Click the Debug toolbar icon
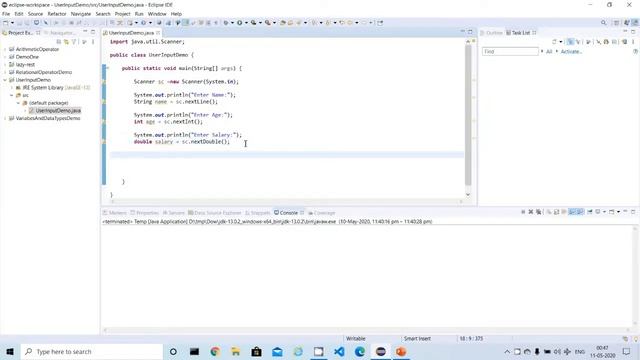The height and width of the screenshot is (360, 640). point(226,23)
